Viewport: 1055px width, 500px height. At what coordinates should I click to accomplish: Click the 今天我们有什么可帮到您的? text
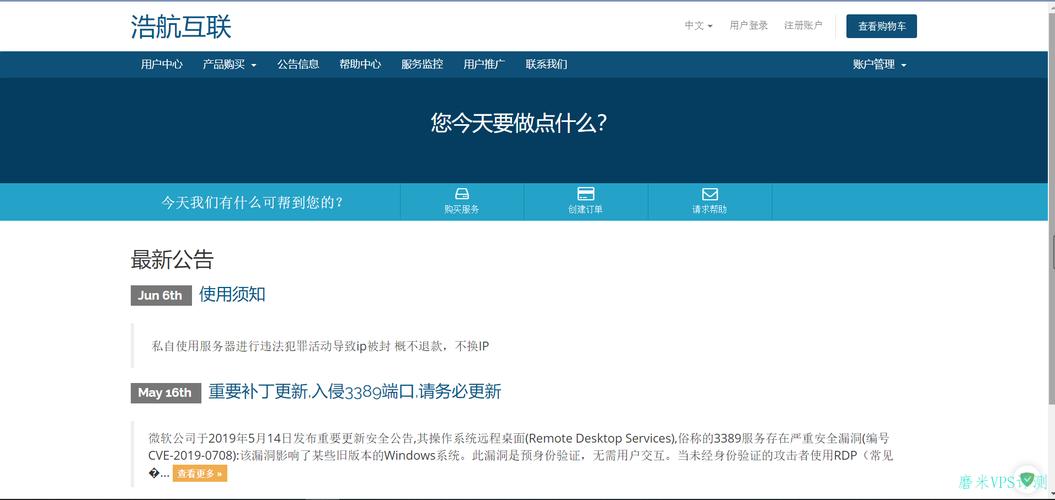(x=252, y=203)
